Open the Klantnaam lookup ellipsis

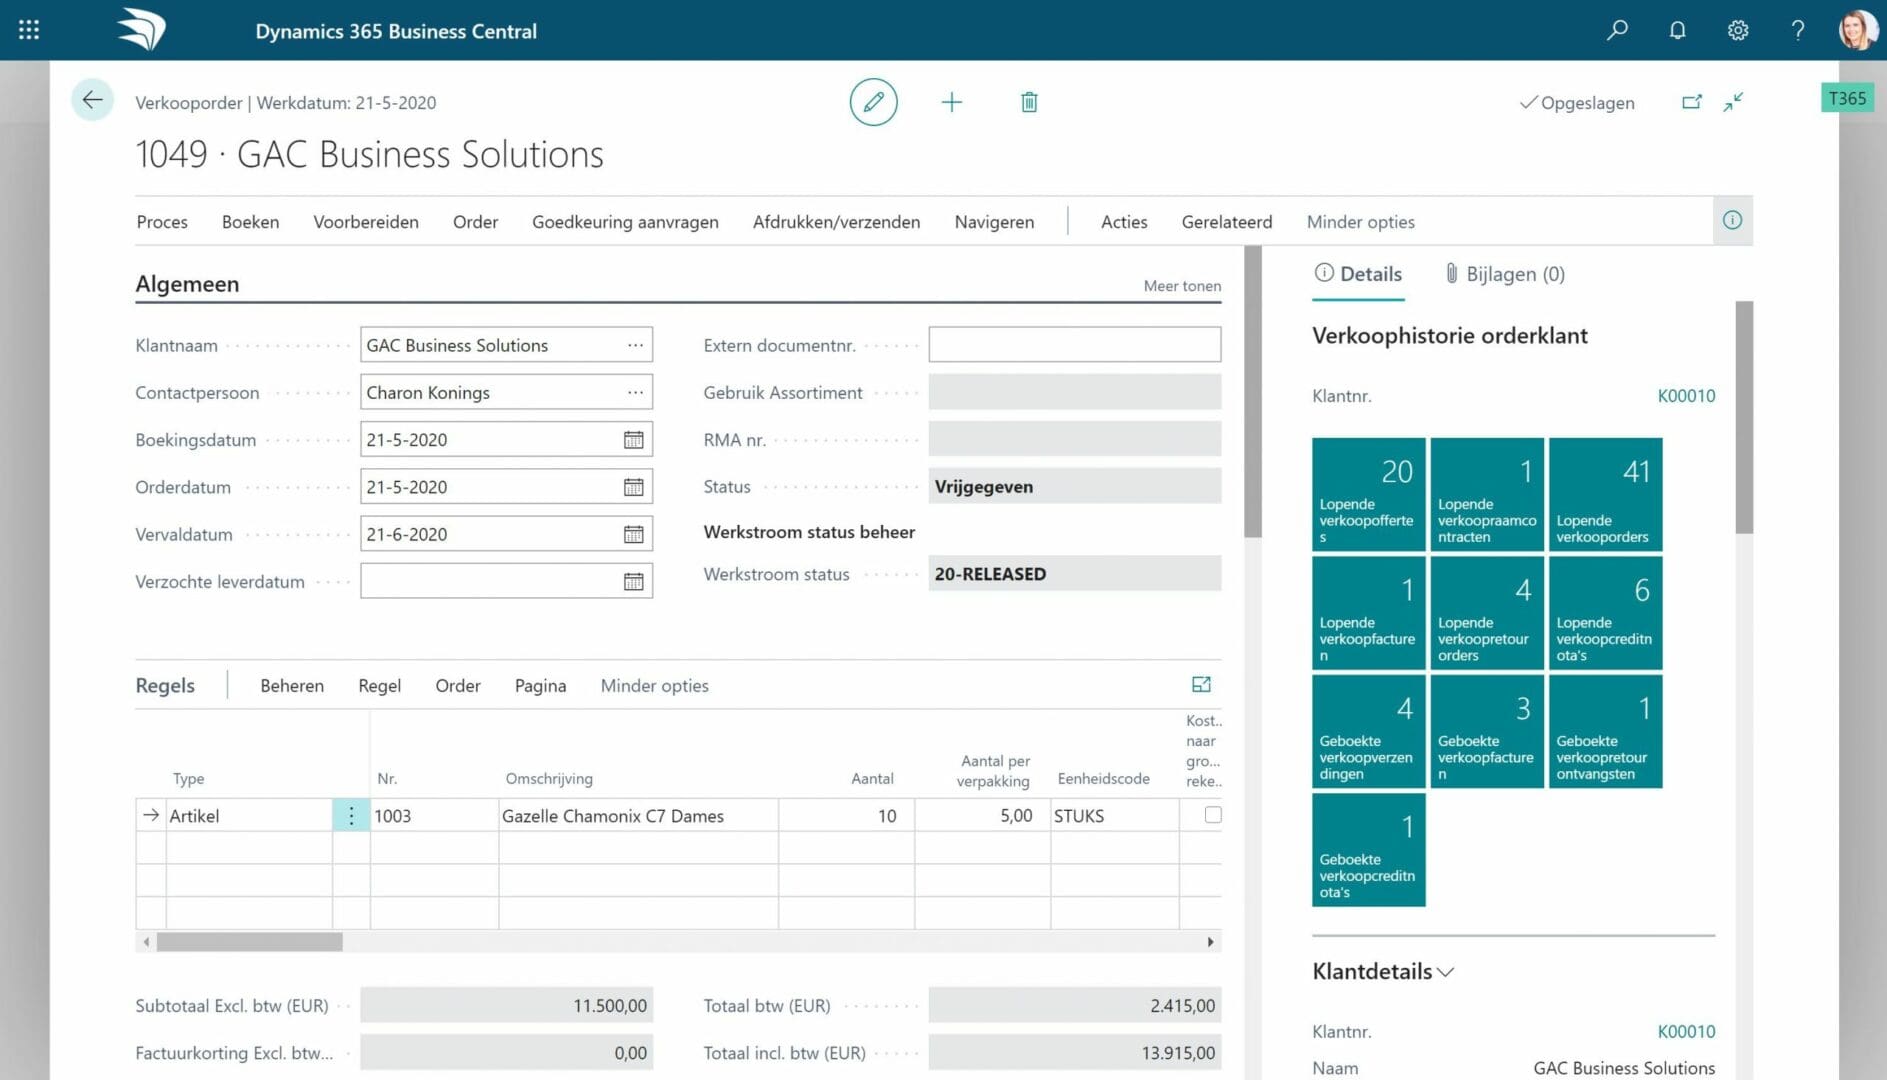point(635,345)
